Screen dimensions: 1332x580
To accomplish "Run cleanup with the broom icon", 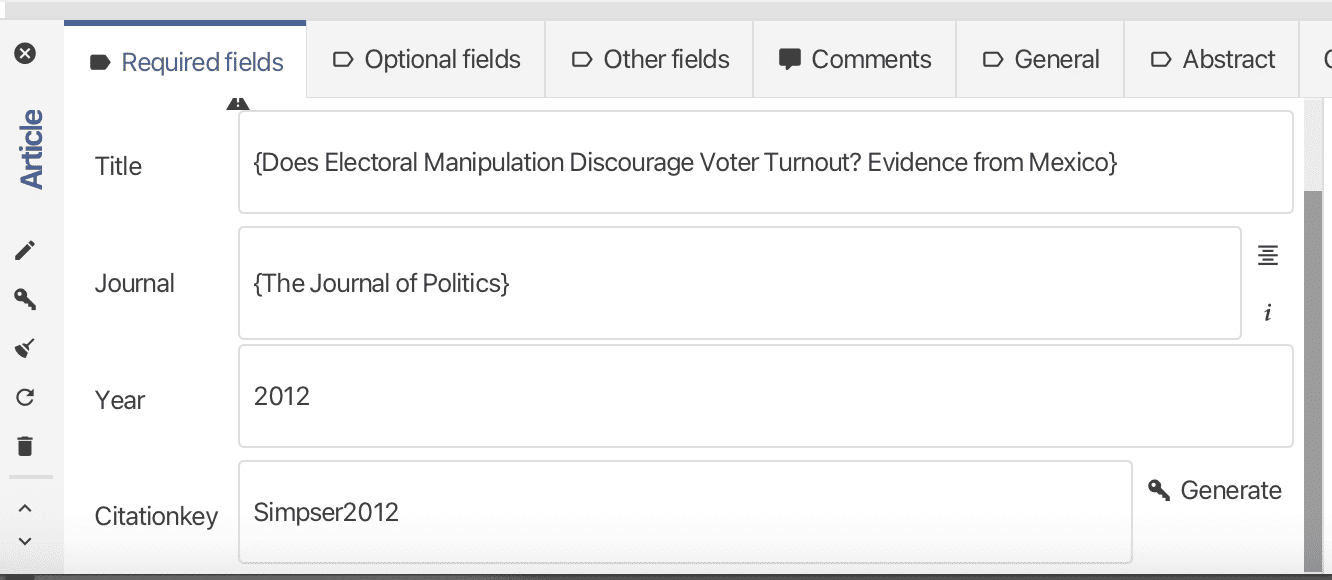I will (x=26, y=348).
